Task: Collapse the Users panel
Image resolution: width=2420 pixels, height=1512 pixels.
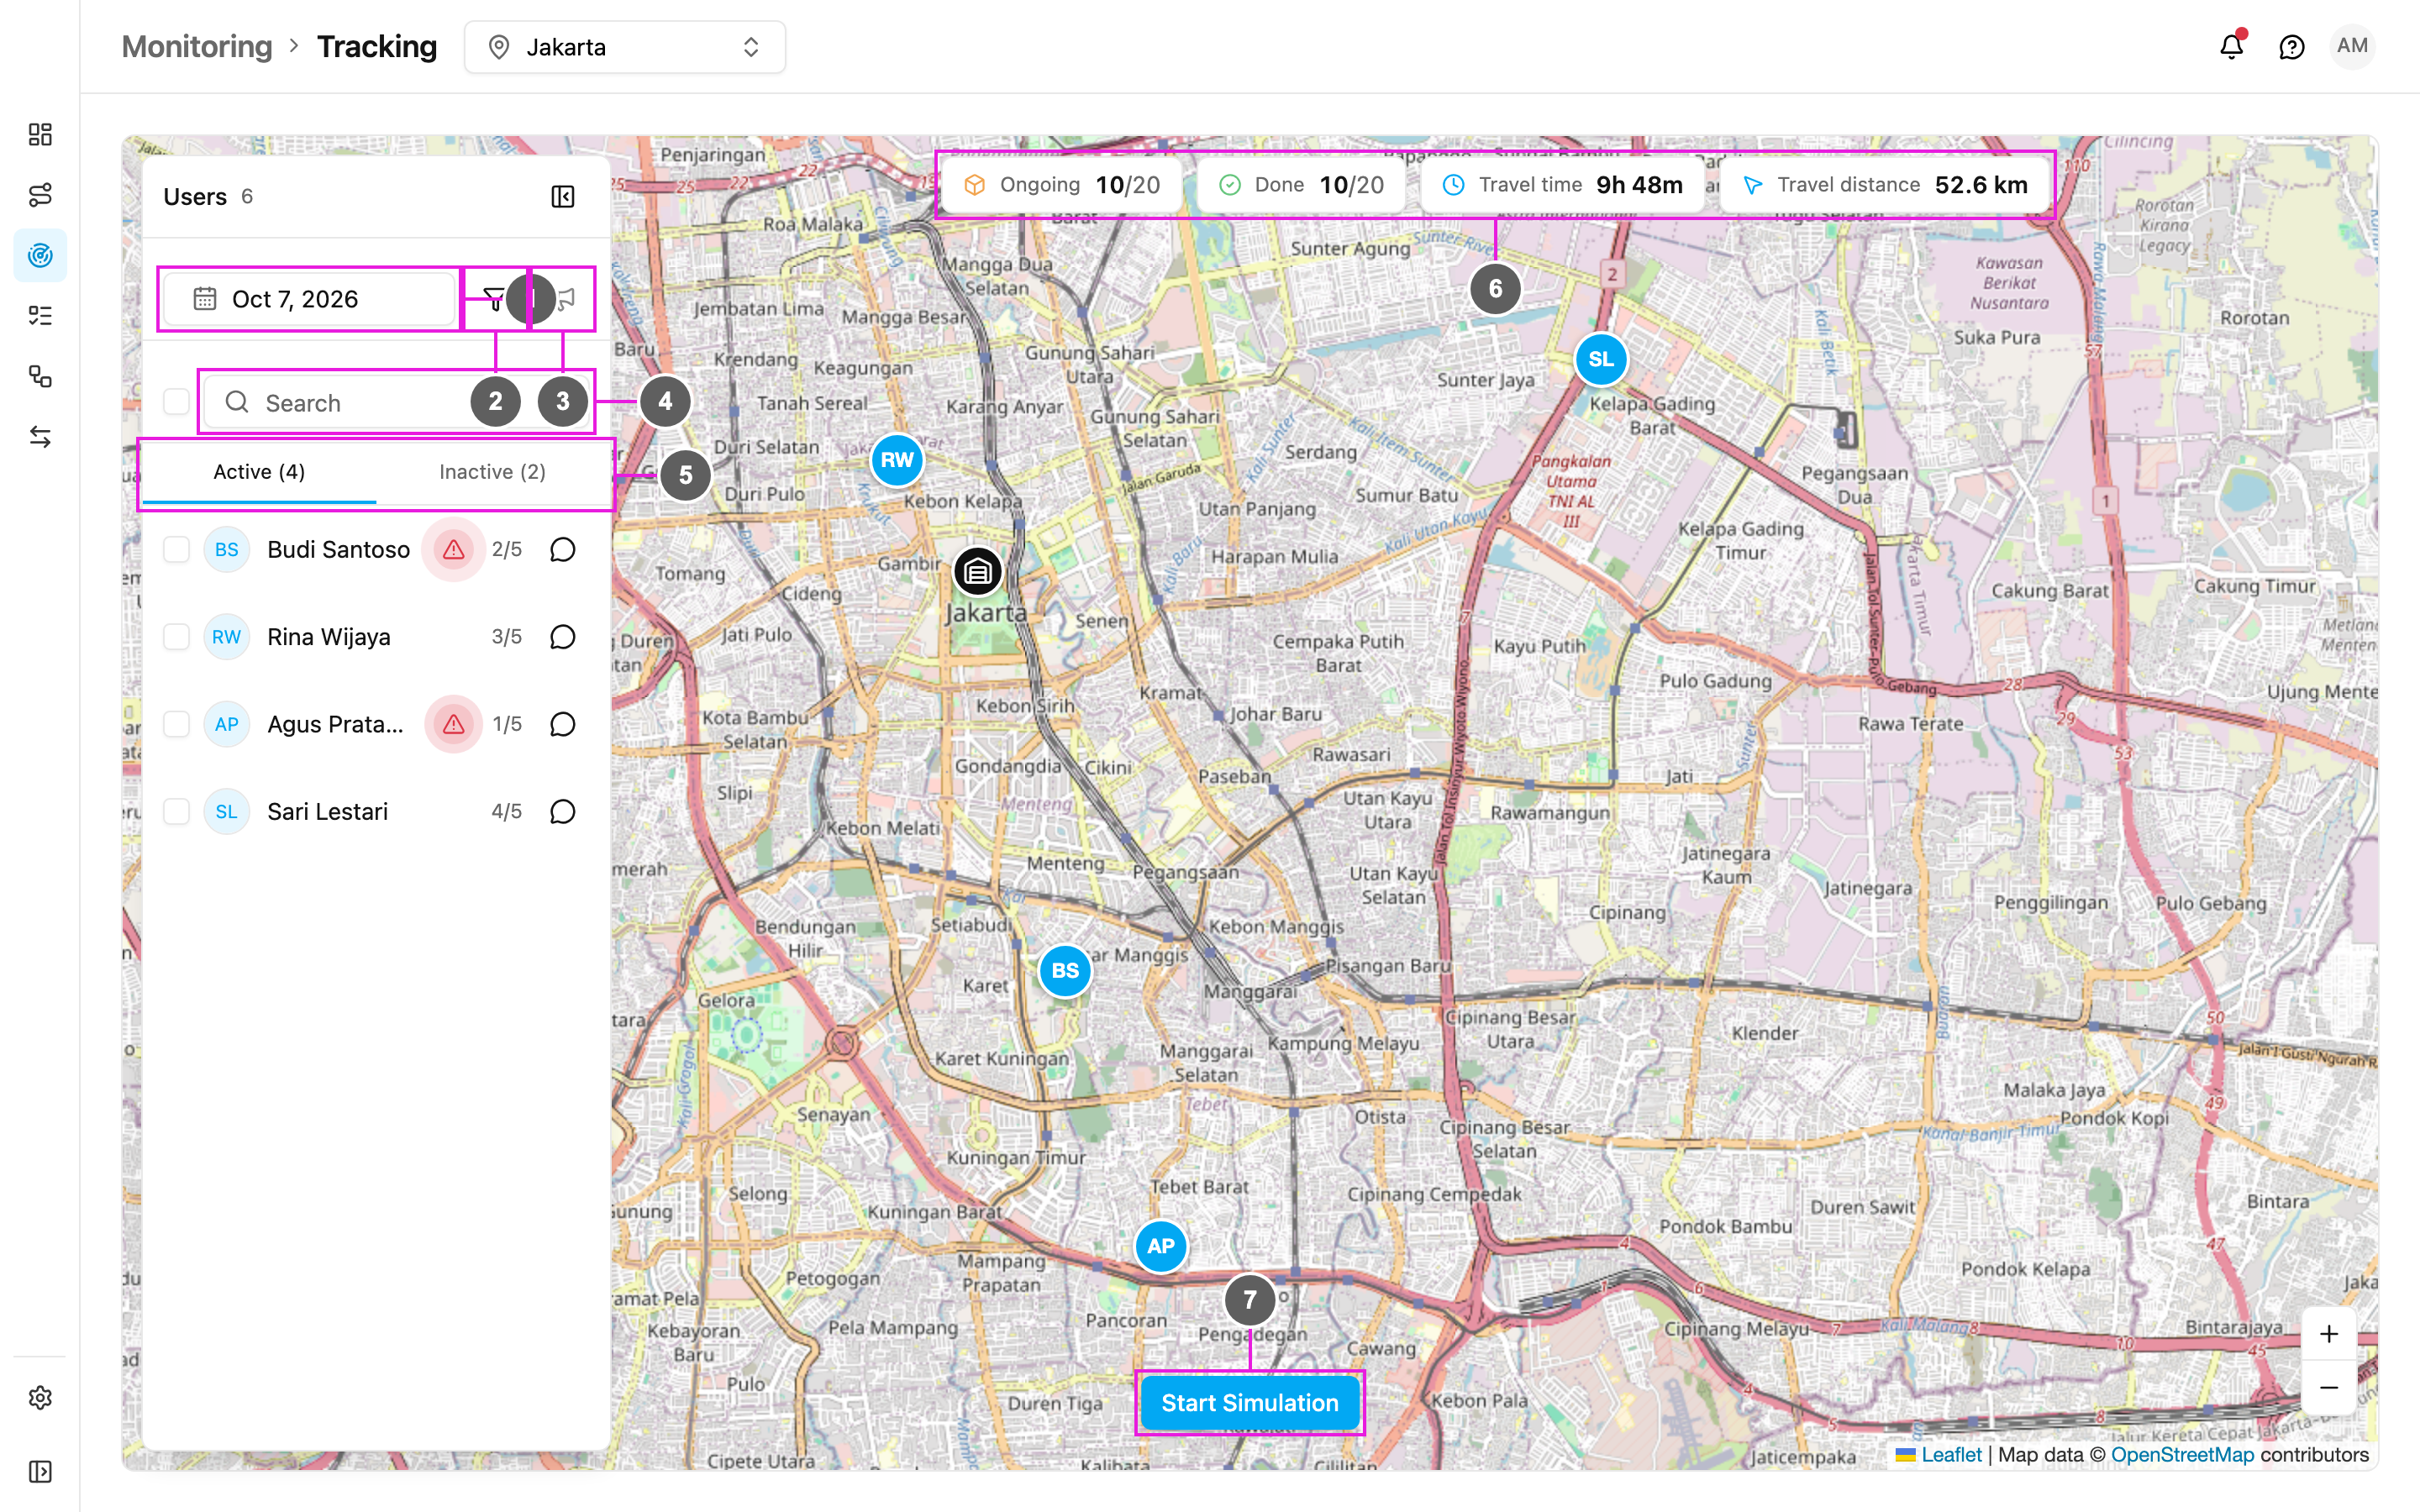Action: pyautogui.click(x=563, y=196)
